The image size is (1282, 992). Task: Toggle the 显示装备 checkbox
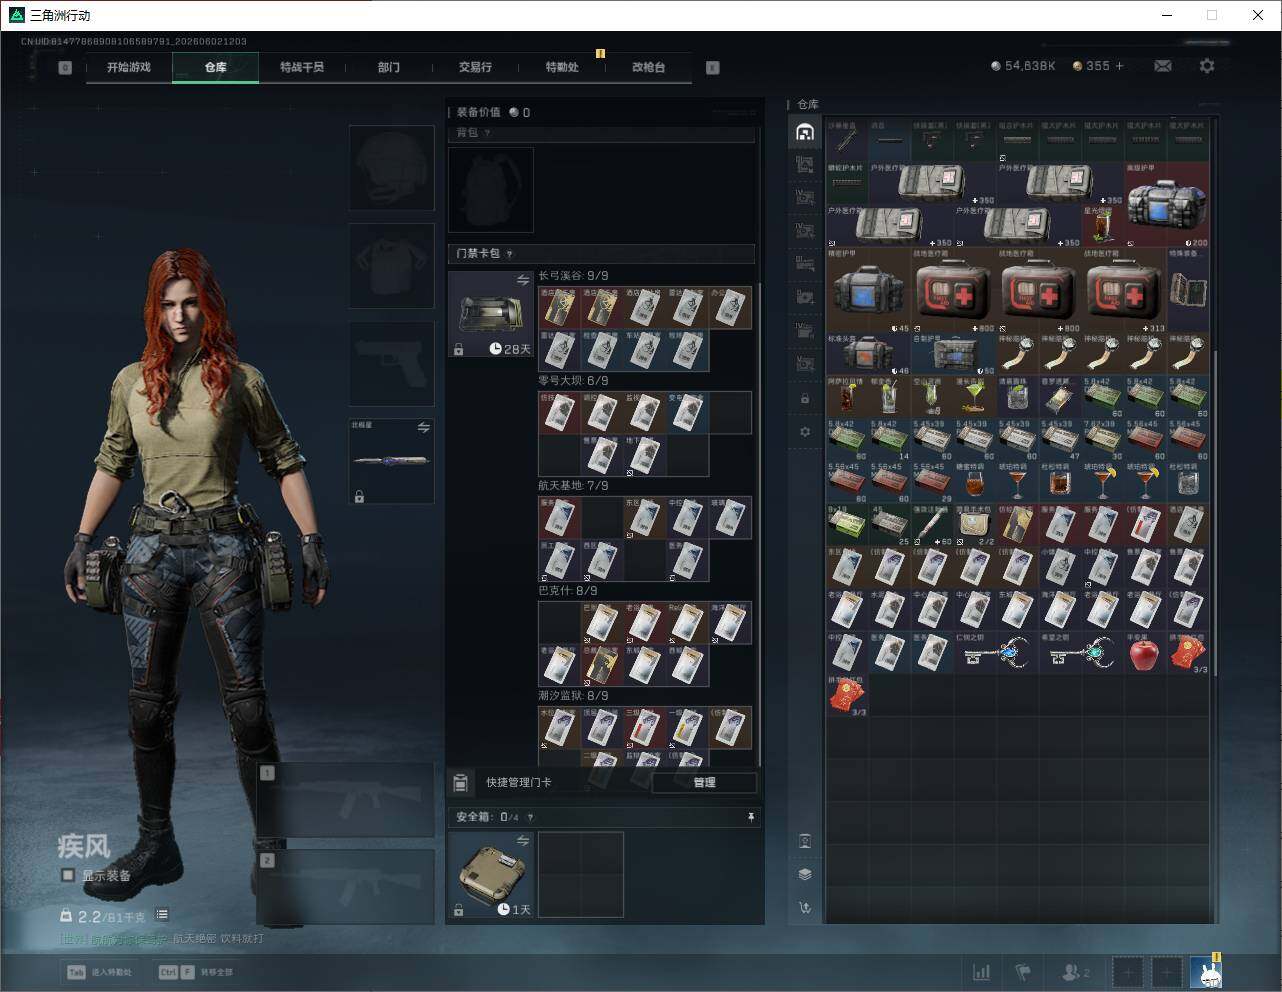68,875
